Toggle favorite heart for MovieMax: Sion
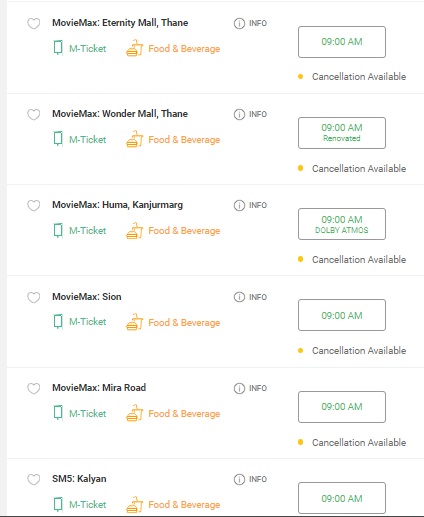 click(34, 298)
